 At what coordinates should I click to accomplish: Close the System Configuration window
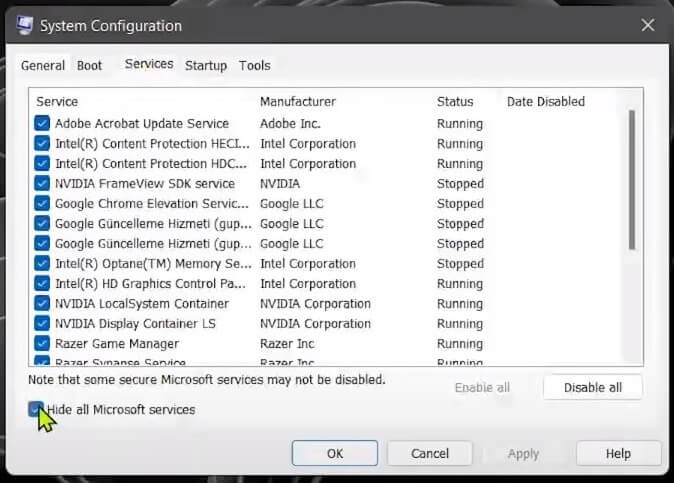648,25
